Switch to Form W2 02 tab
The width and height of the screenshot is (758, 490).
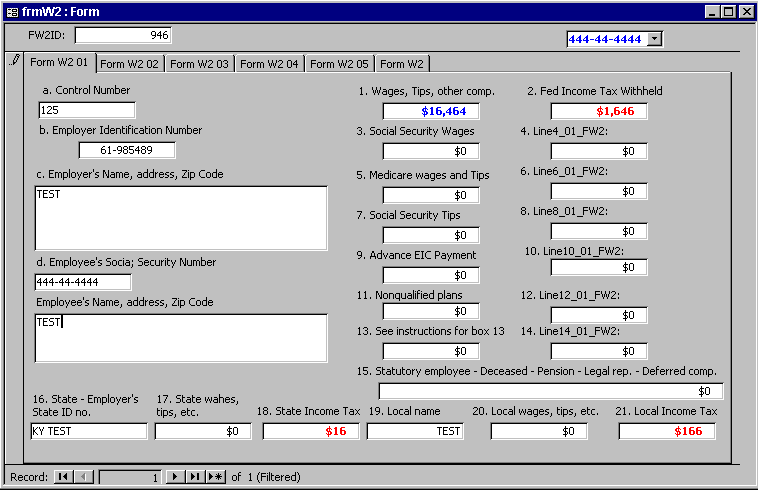pyautogui.click(x=129, y=64)
